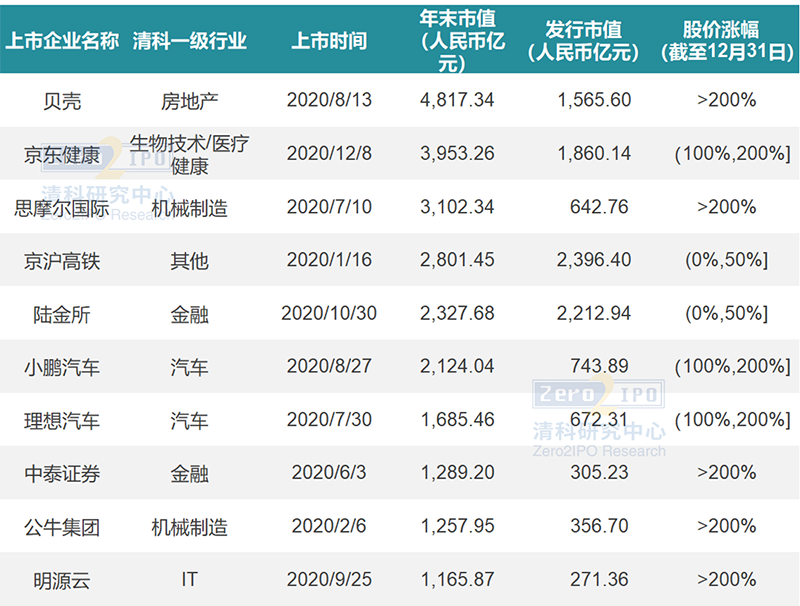The image size is (800, 606).
Task: Click the year-end value 2,801.45
Action: pos(457,260)
